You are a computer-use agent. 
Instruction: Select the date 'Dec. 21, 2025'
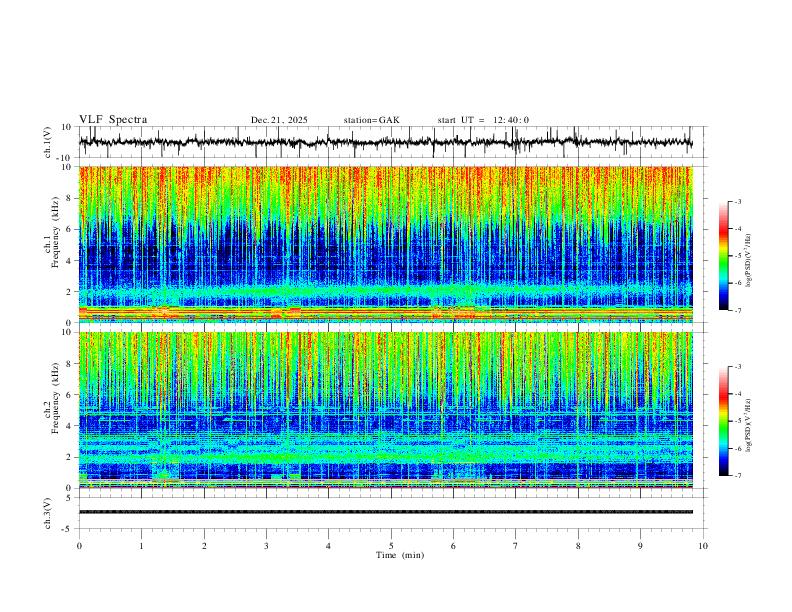279,120
